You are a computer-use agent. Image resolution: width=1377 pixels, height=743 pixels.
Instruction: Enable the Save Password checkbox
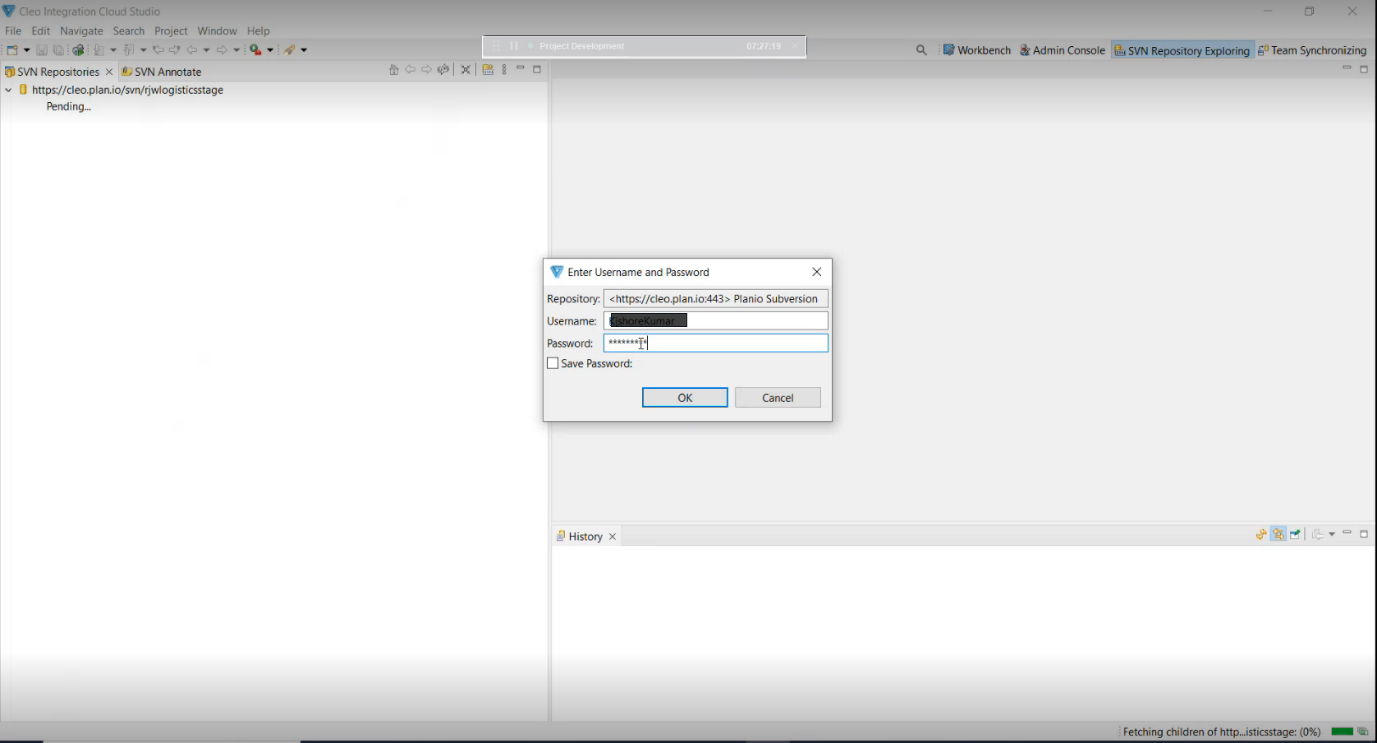point(553,364)
